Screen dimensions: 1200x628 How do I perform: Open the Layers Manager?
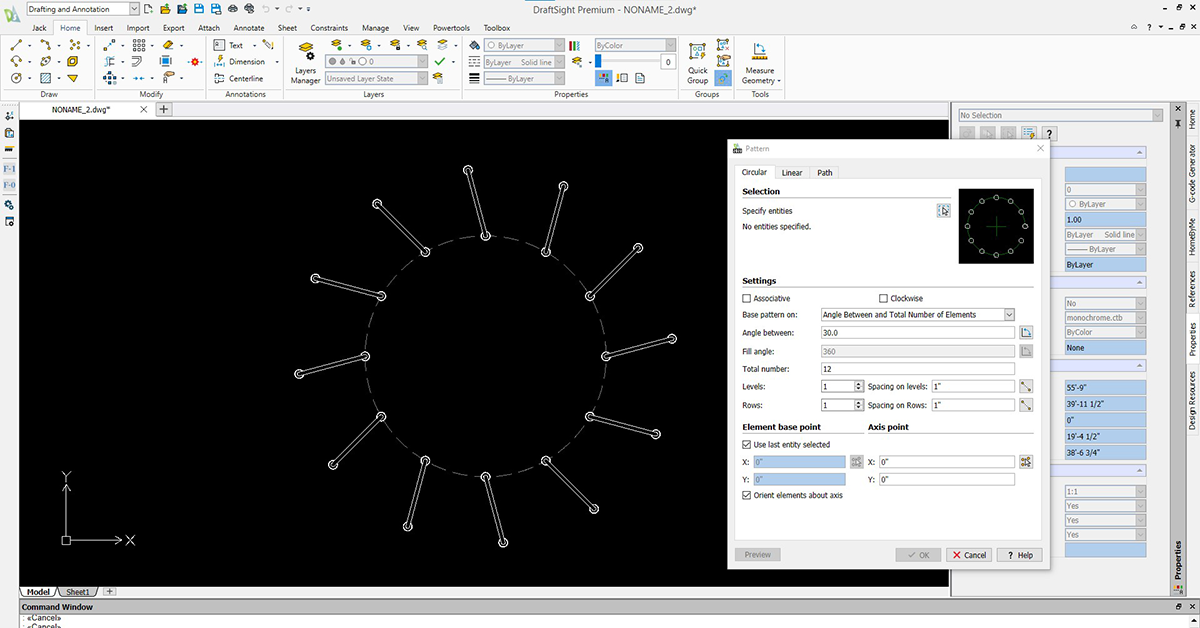[305, 62]
